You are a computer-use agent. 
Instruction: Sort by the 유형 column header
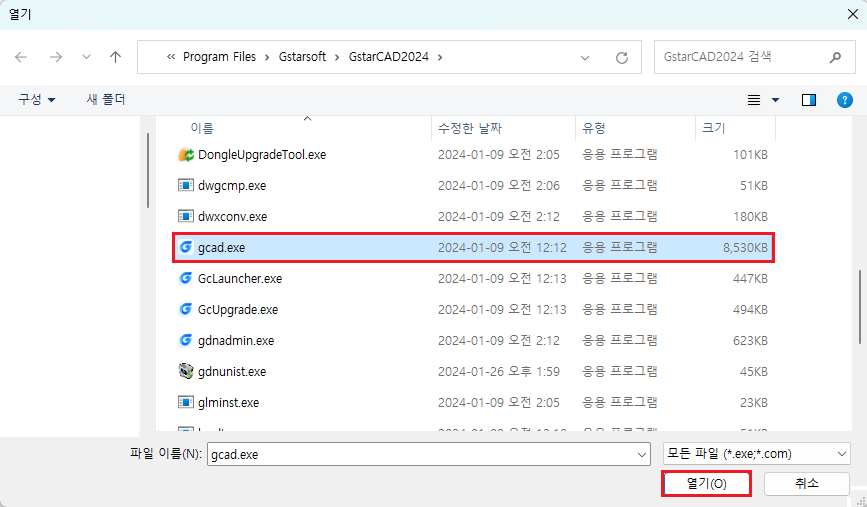click(x=594, y=128)
